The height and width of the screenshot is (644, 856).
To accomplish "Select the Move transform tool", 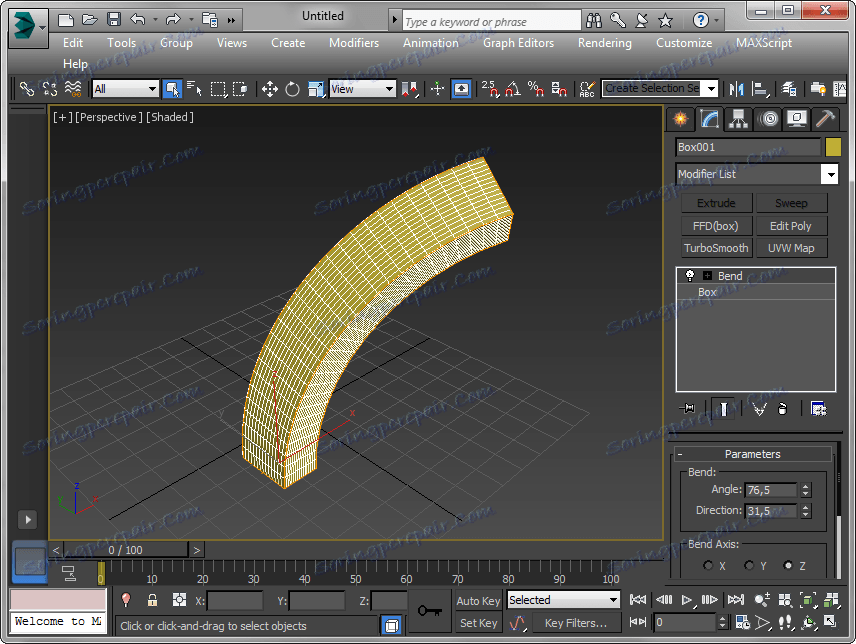I will pyautogui.click(x=270, y=89).
